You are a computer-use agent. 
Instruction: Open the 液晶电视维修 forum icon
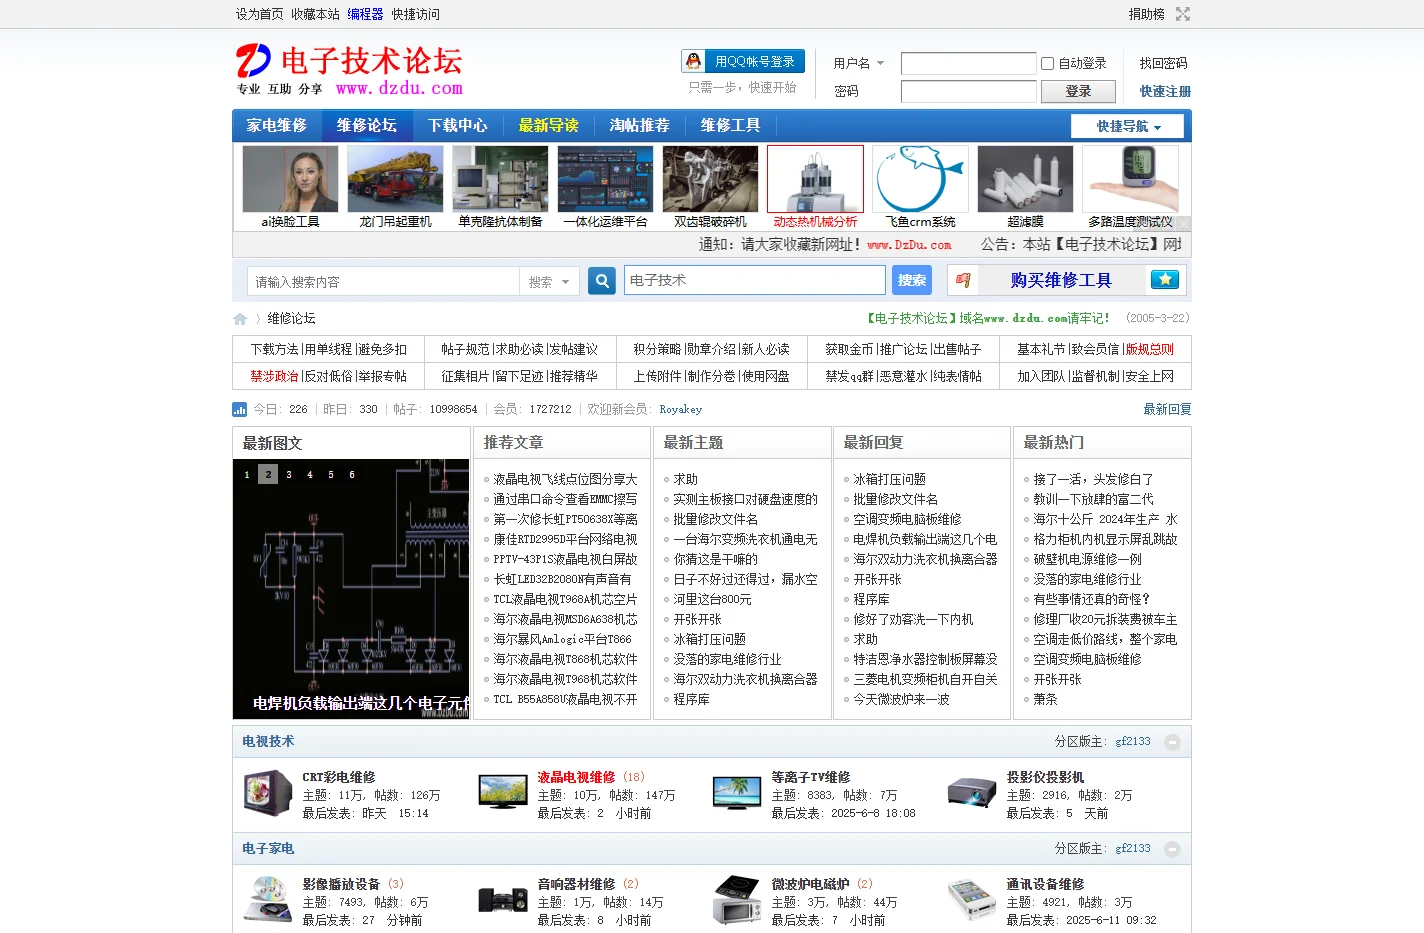[503, 793]
